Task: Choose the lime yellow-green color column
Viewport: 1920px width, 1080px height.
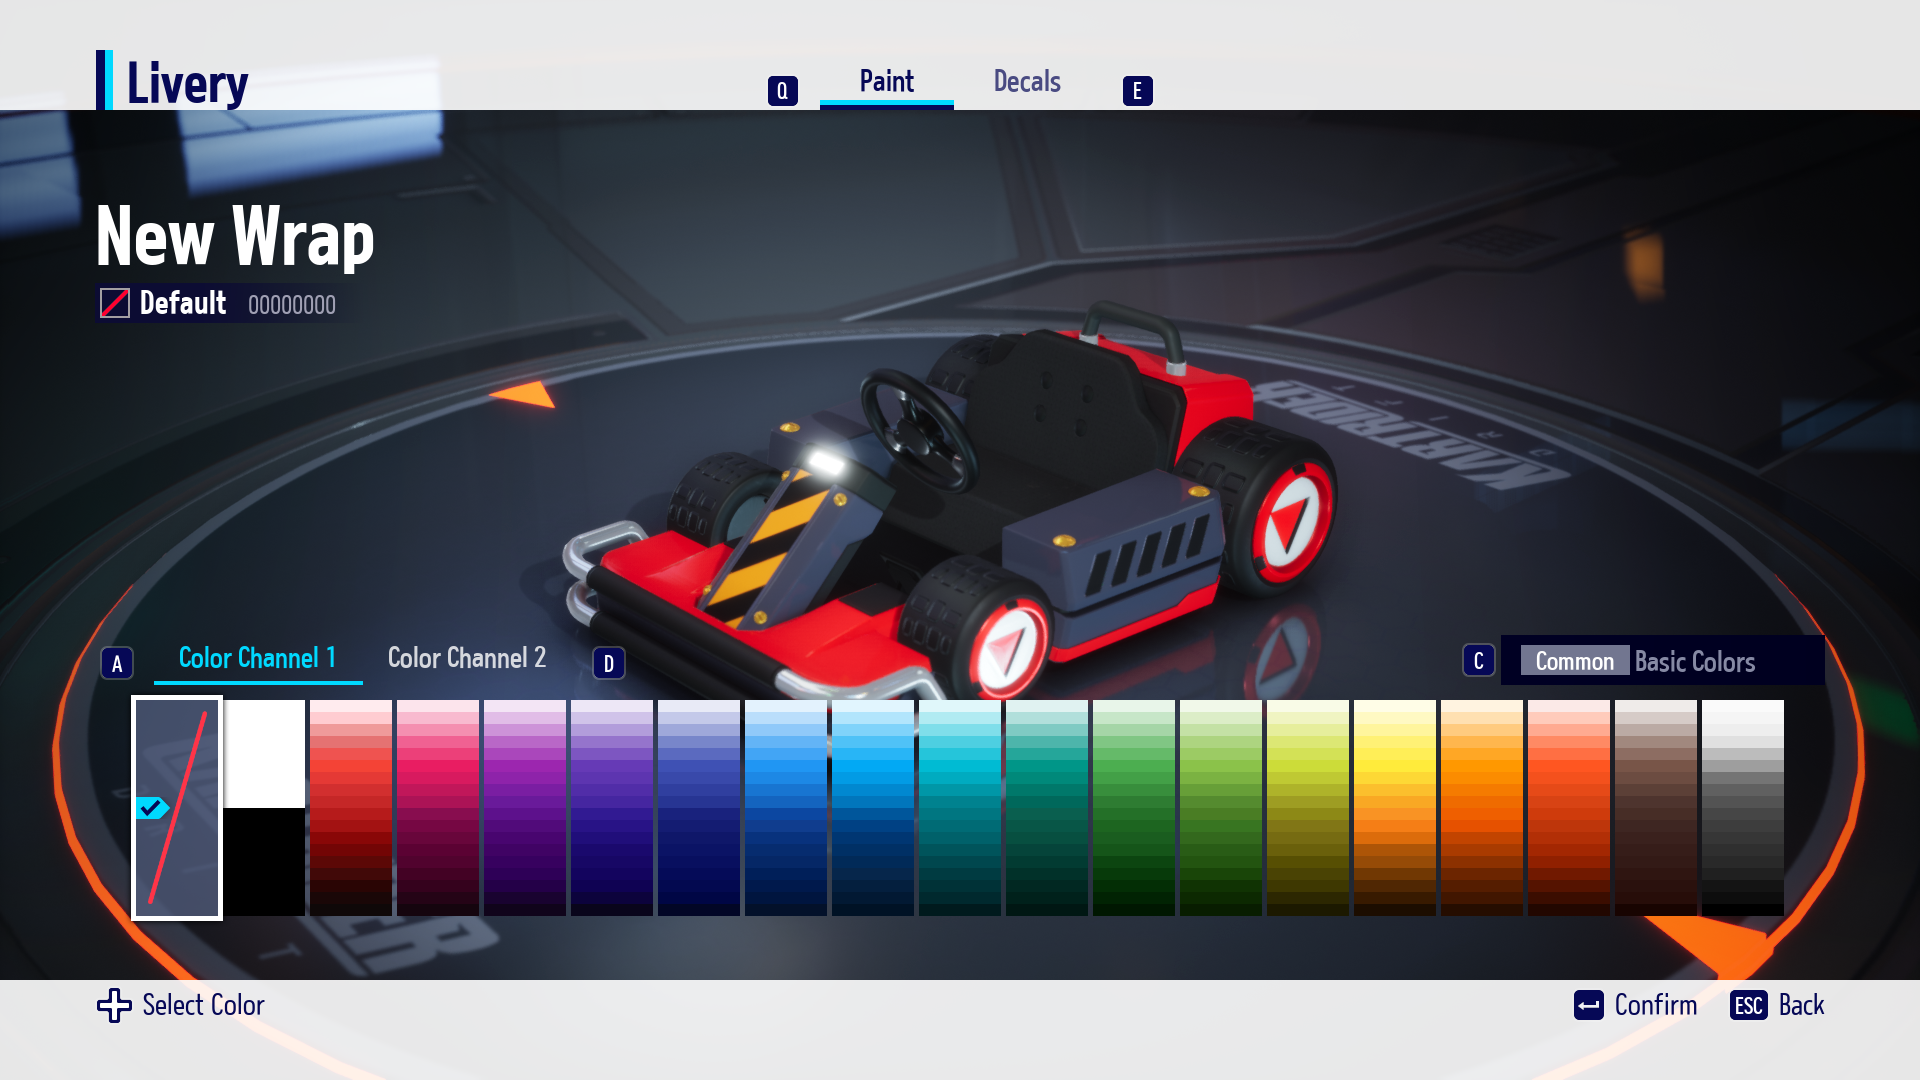Action: pyautogui.click(x=1308, y=808)
